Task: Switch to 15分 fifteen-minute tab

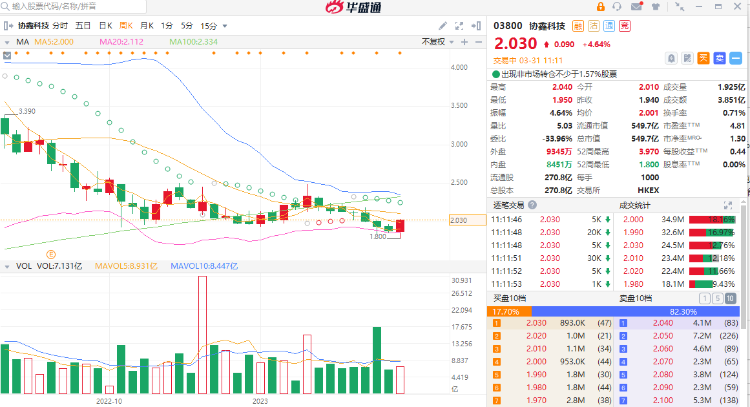Action: (x=209, y=26)
